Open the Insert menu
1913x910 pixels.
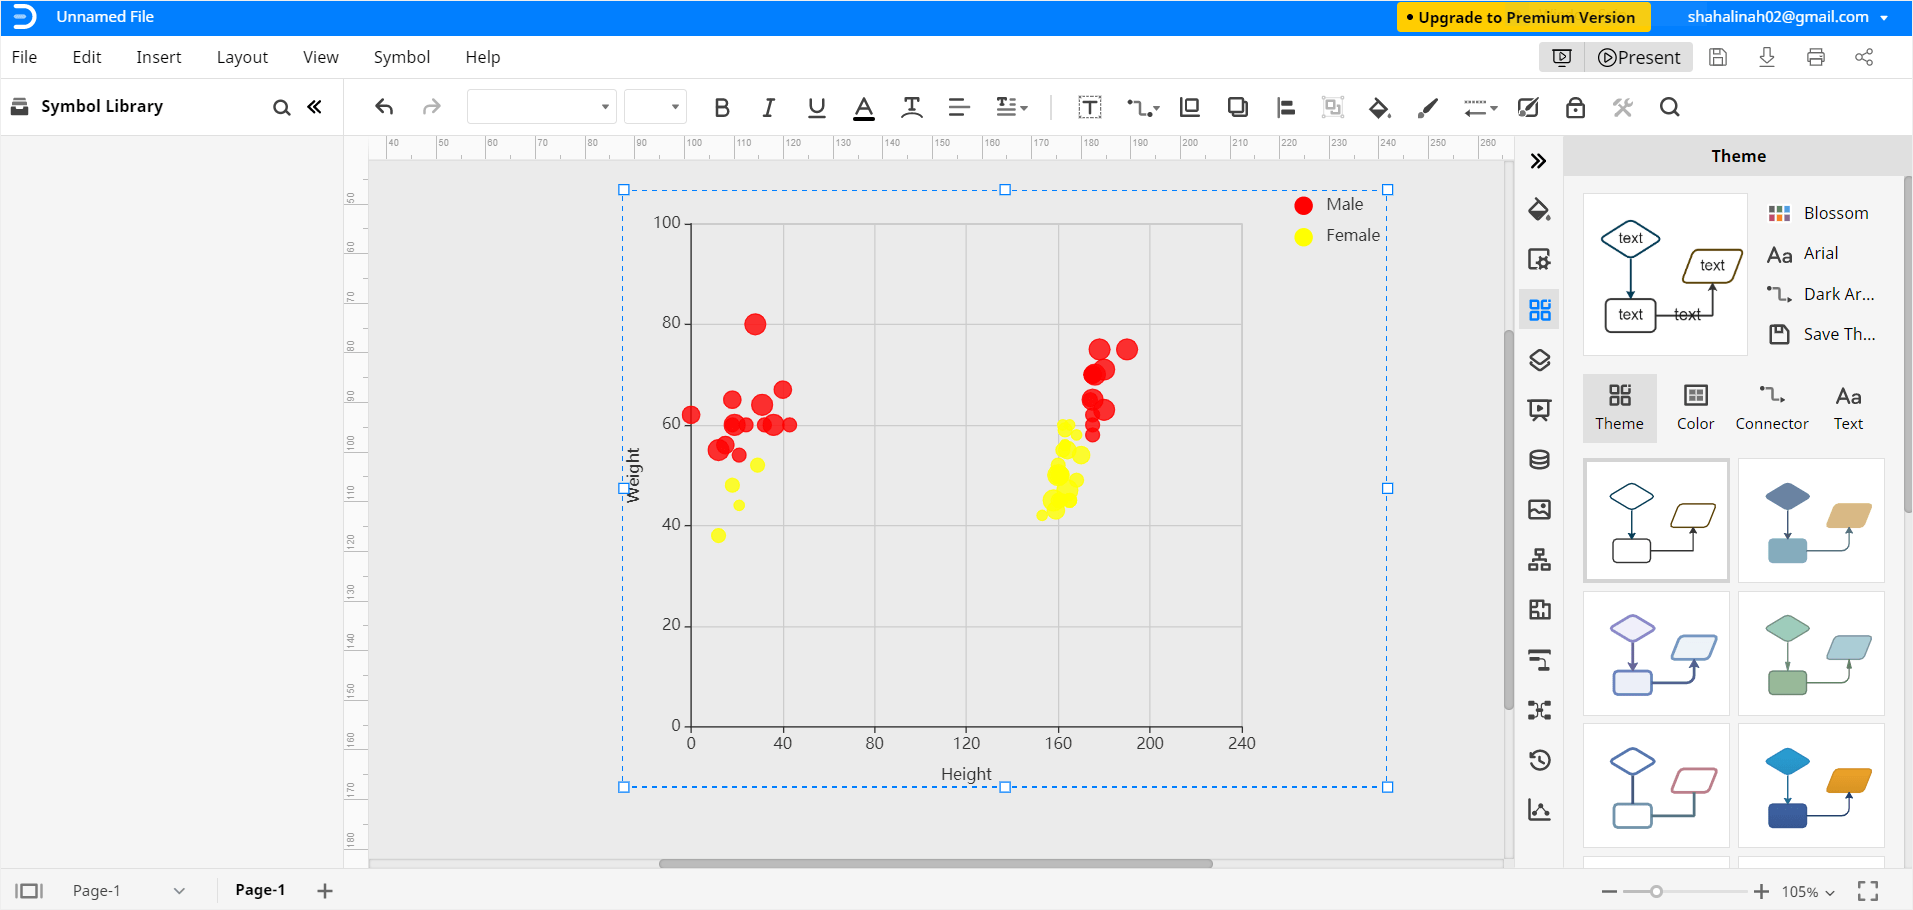[x=158, y=57]
